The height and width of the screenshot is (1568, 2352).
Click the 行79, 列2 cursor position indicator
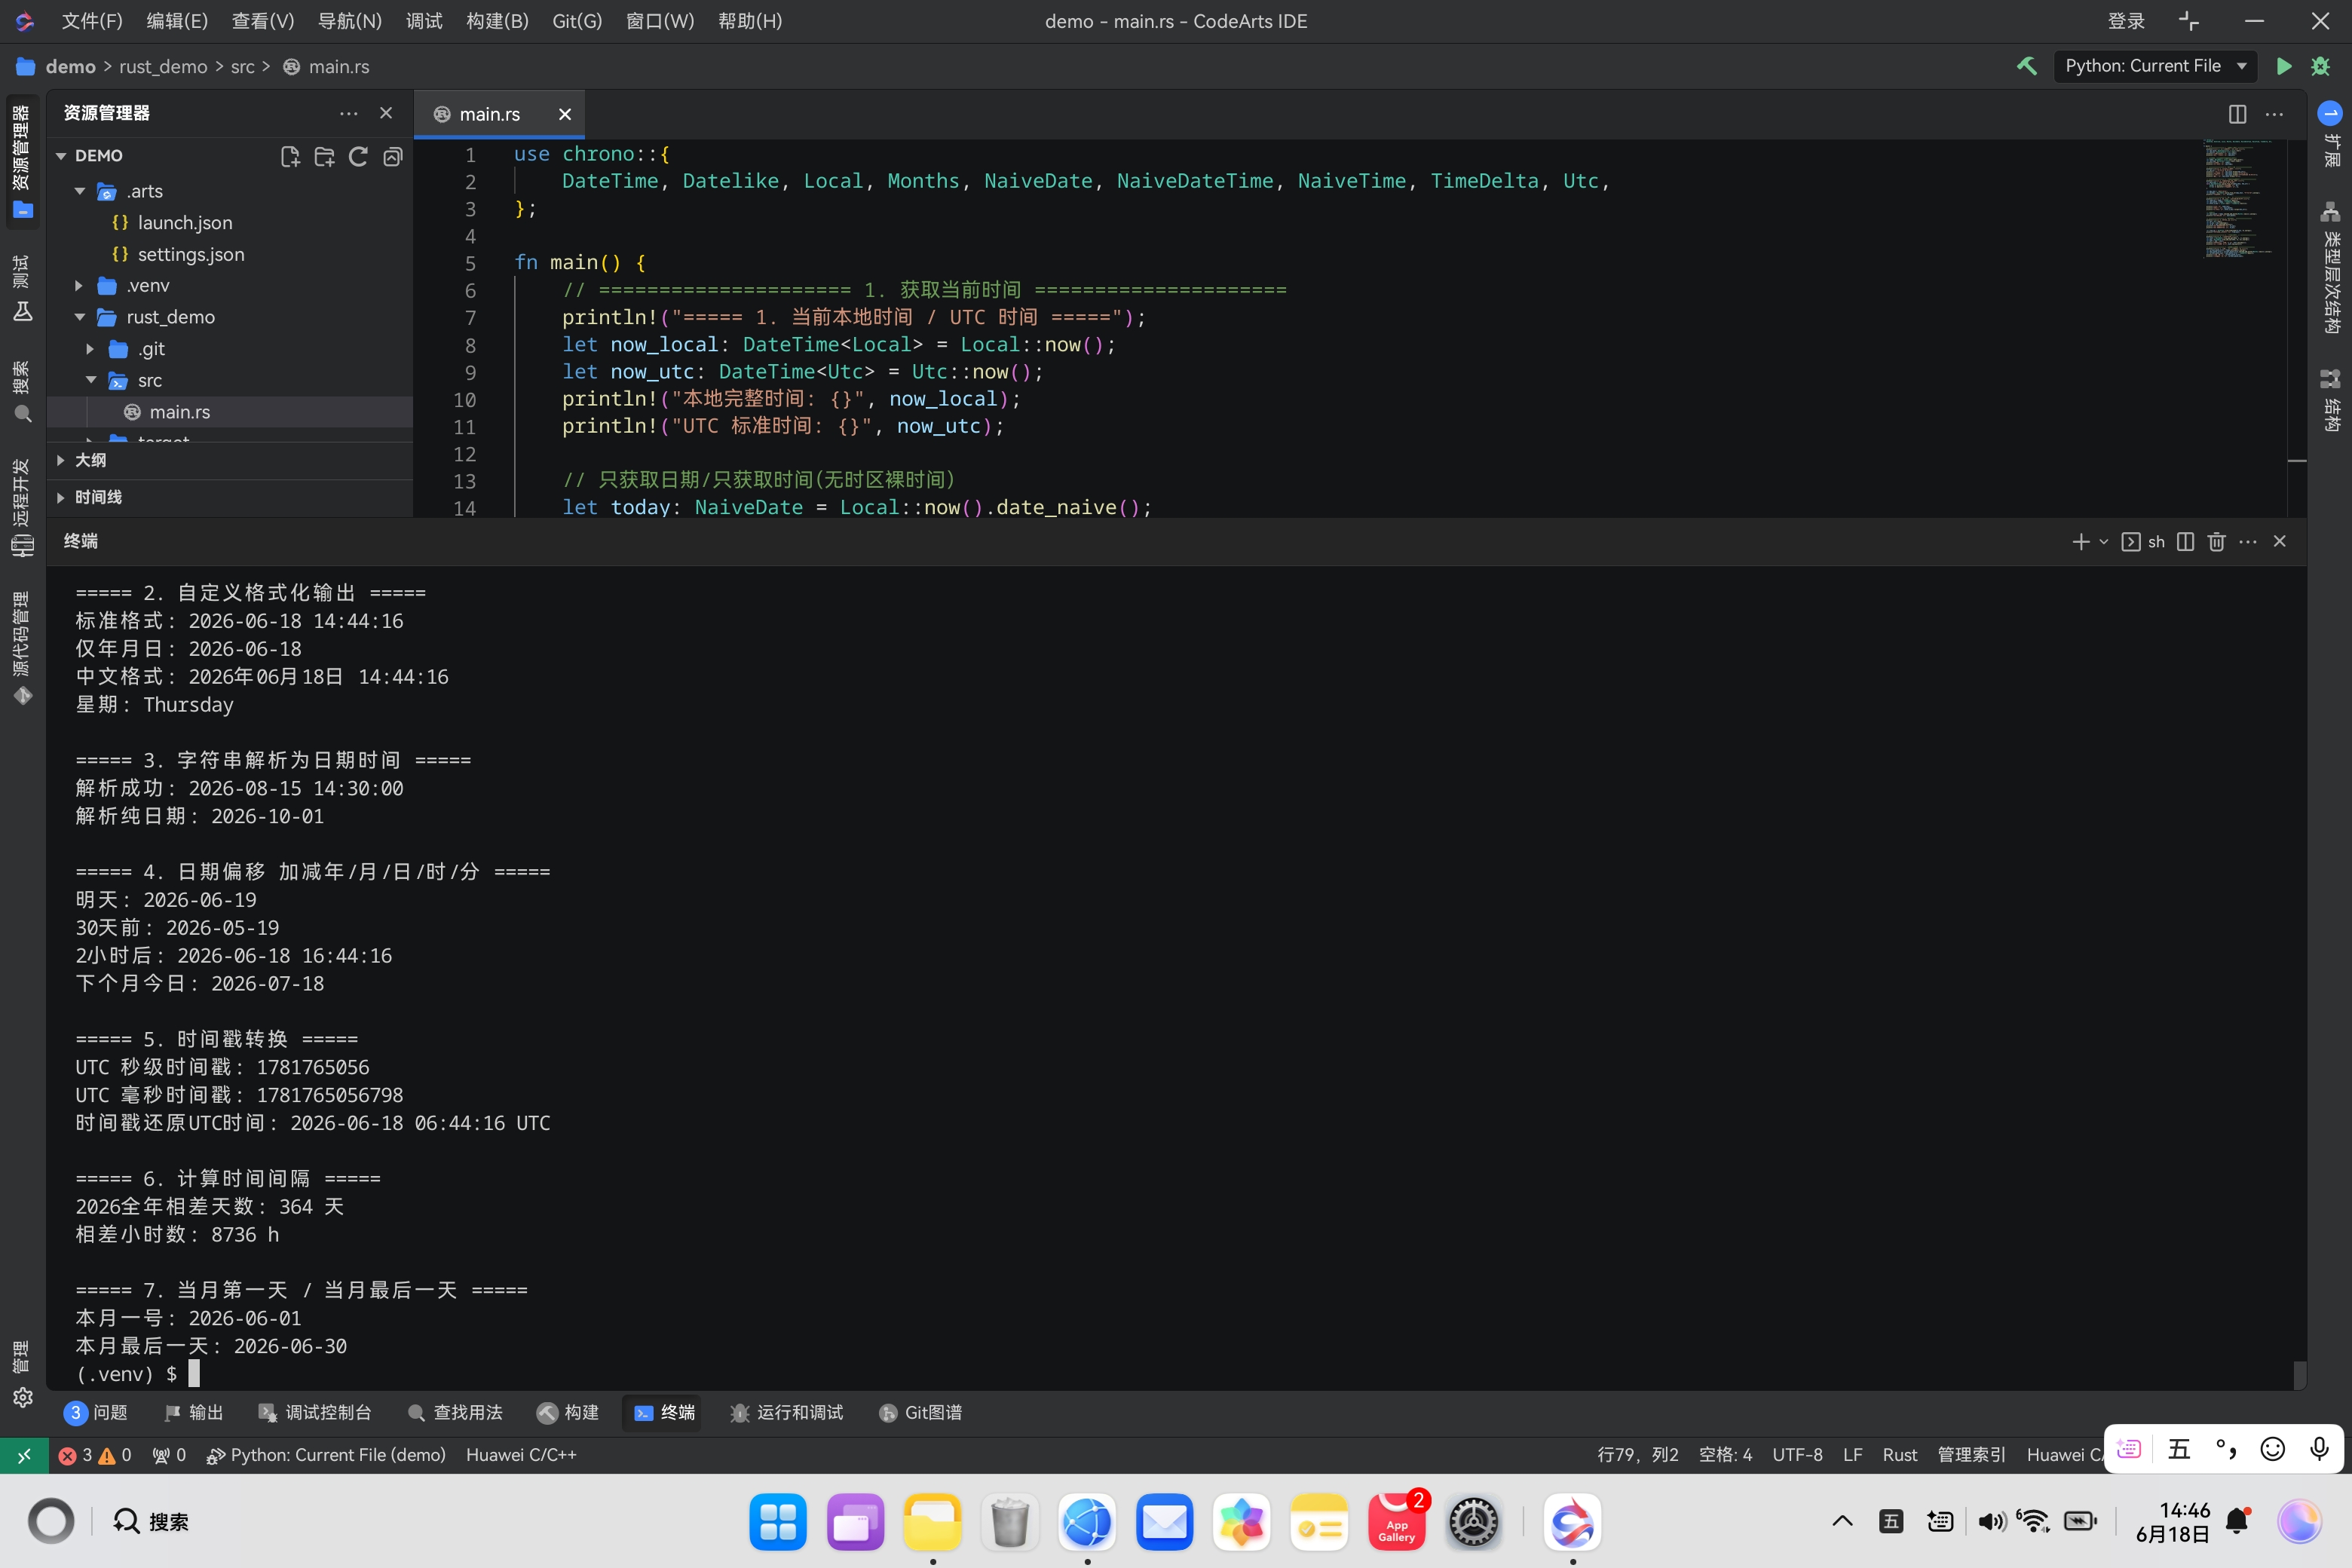[1637, 1455]
